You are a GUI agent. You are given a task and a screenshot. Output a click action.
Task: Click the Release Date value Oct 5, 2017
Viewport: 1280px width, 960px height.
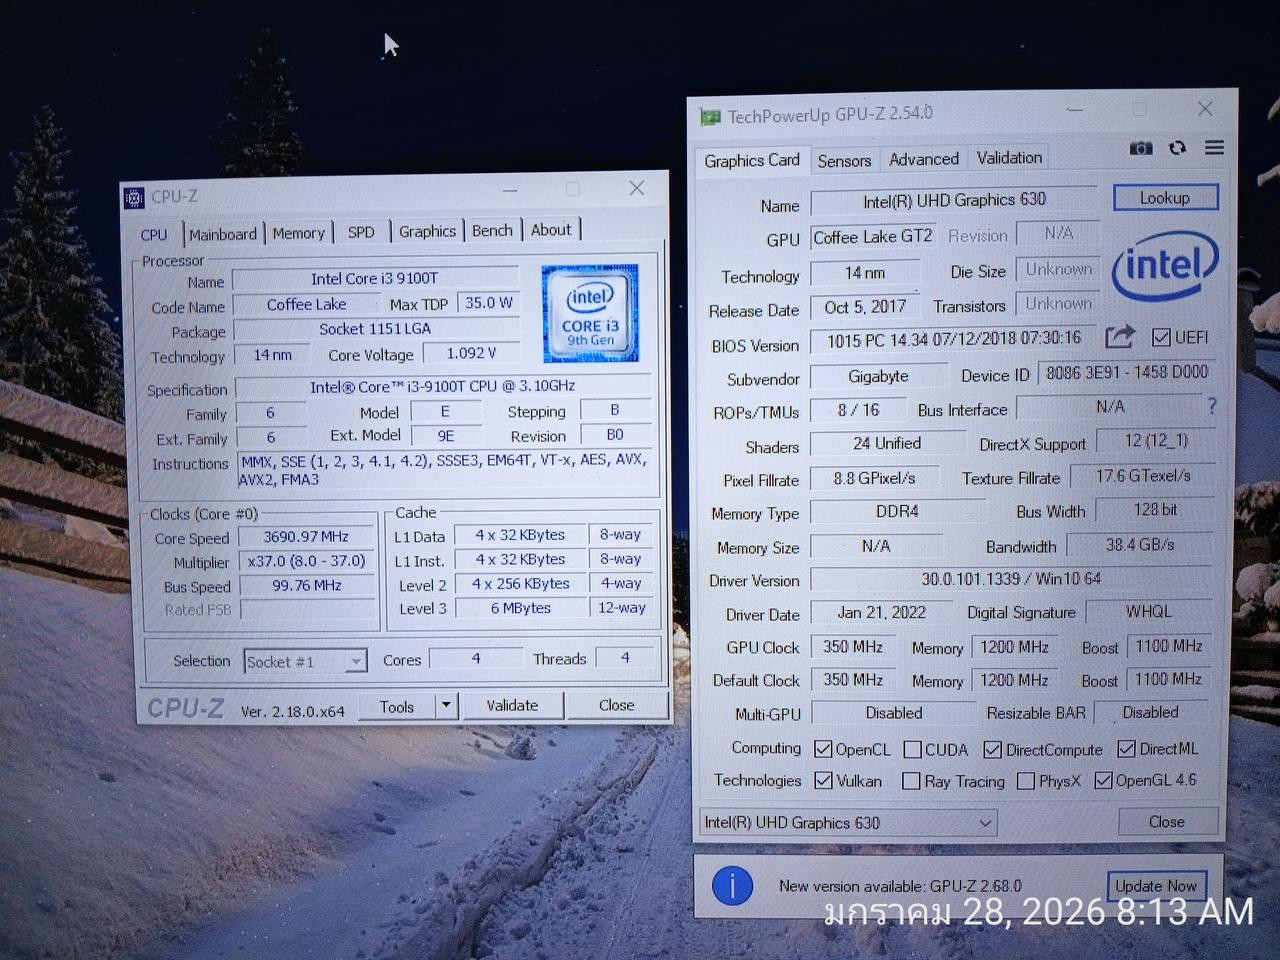(x=865, y=308)
